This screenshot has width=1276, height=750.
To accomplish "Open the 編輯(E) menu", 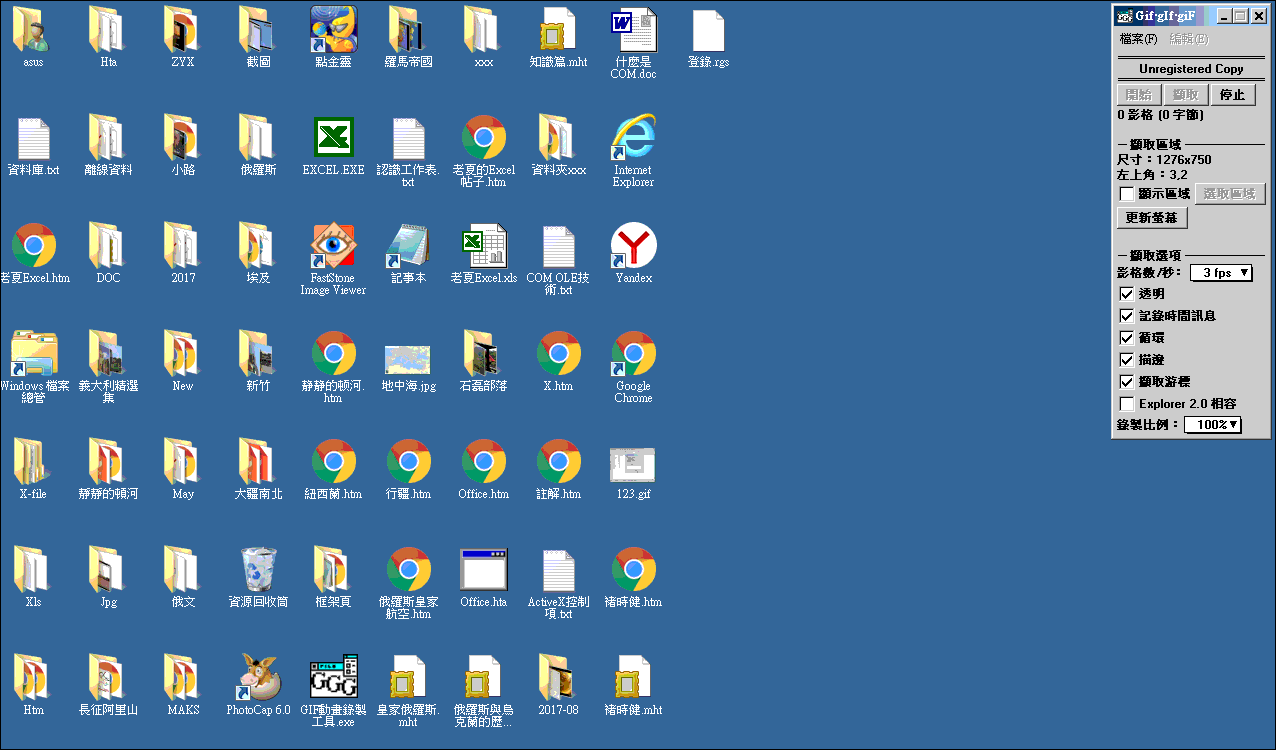I will pyautogui.click(x=1189, y=39).
